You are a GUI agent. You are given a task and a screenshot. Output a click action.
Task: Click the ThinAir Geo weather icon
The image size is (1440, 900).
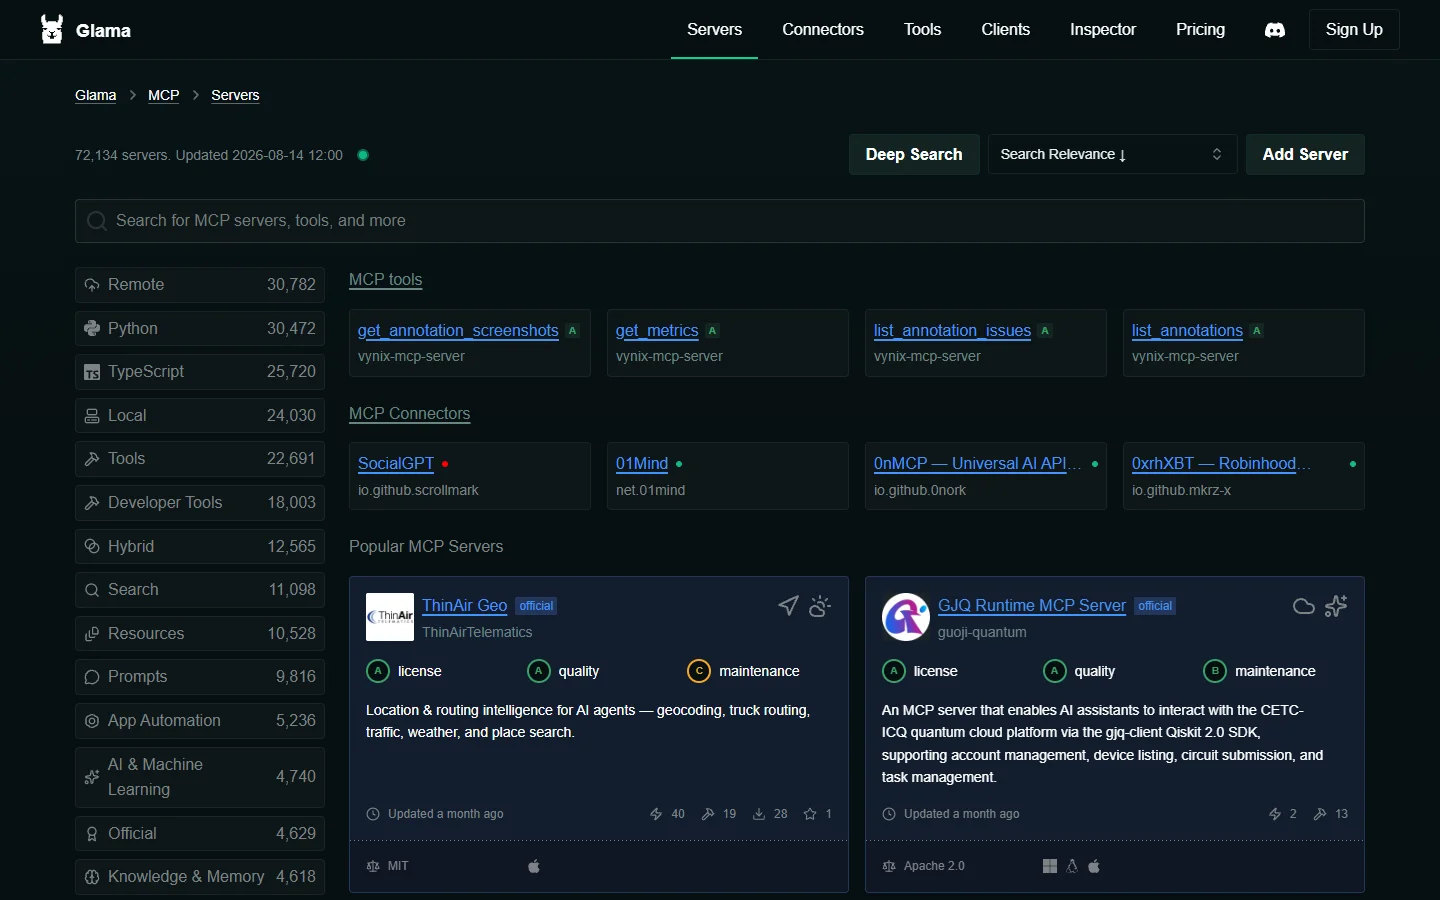click(820, 606)
